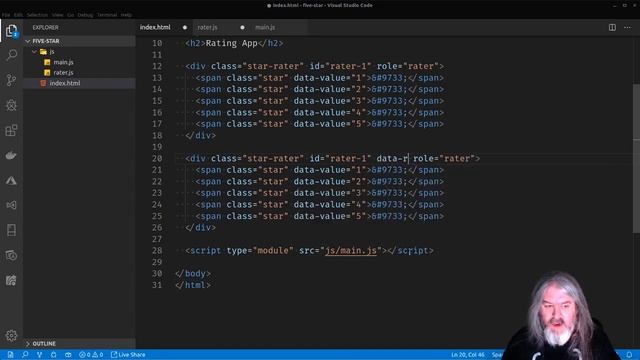Open the Debug view in activity bar

point(11,105)
